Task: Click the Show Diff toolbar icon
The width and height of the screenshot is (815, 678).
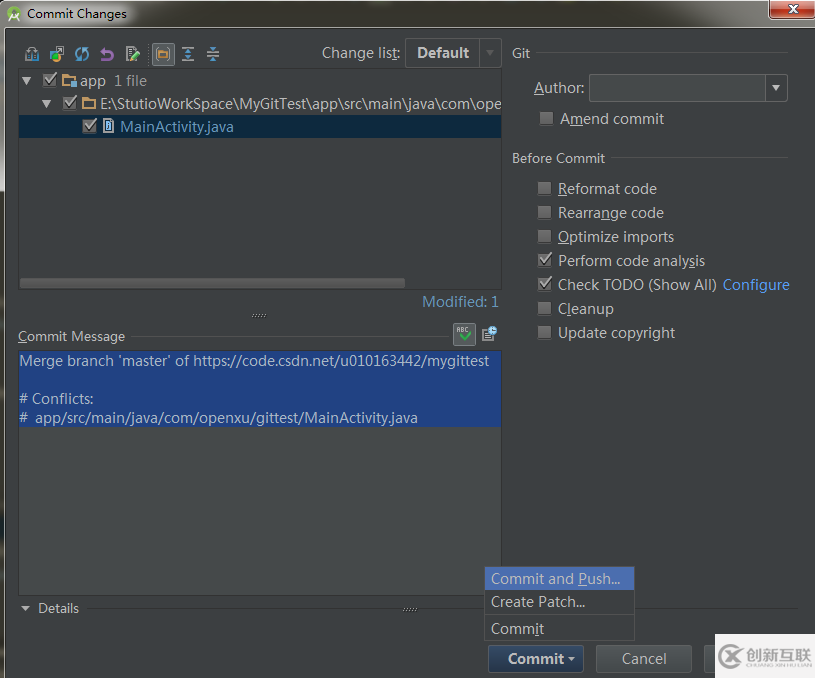Action: (x=32, y=54)
